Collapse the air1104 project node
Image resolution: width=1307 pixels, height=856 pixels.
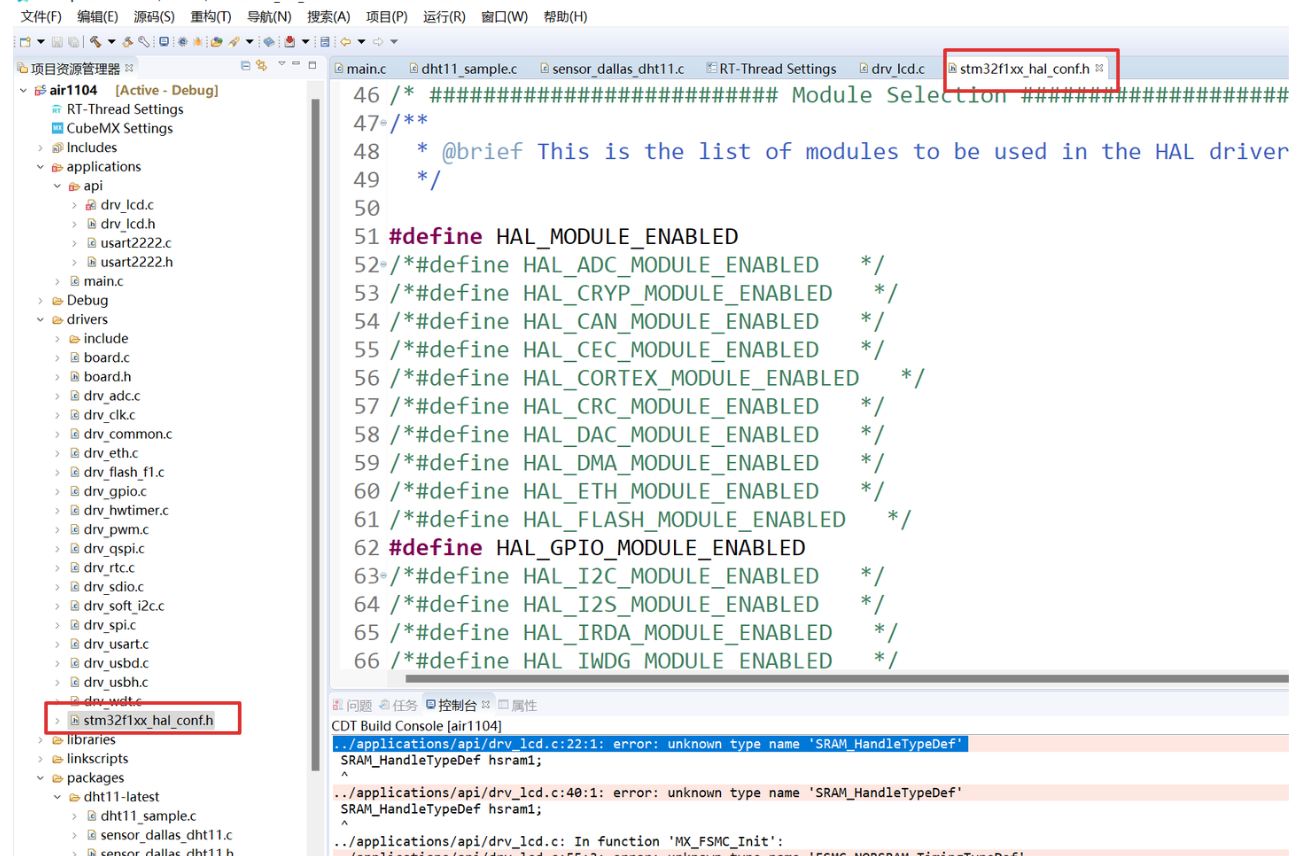tap(23, 90)
